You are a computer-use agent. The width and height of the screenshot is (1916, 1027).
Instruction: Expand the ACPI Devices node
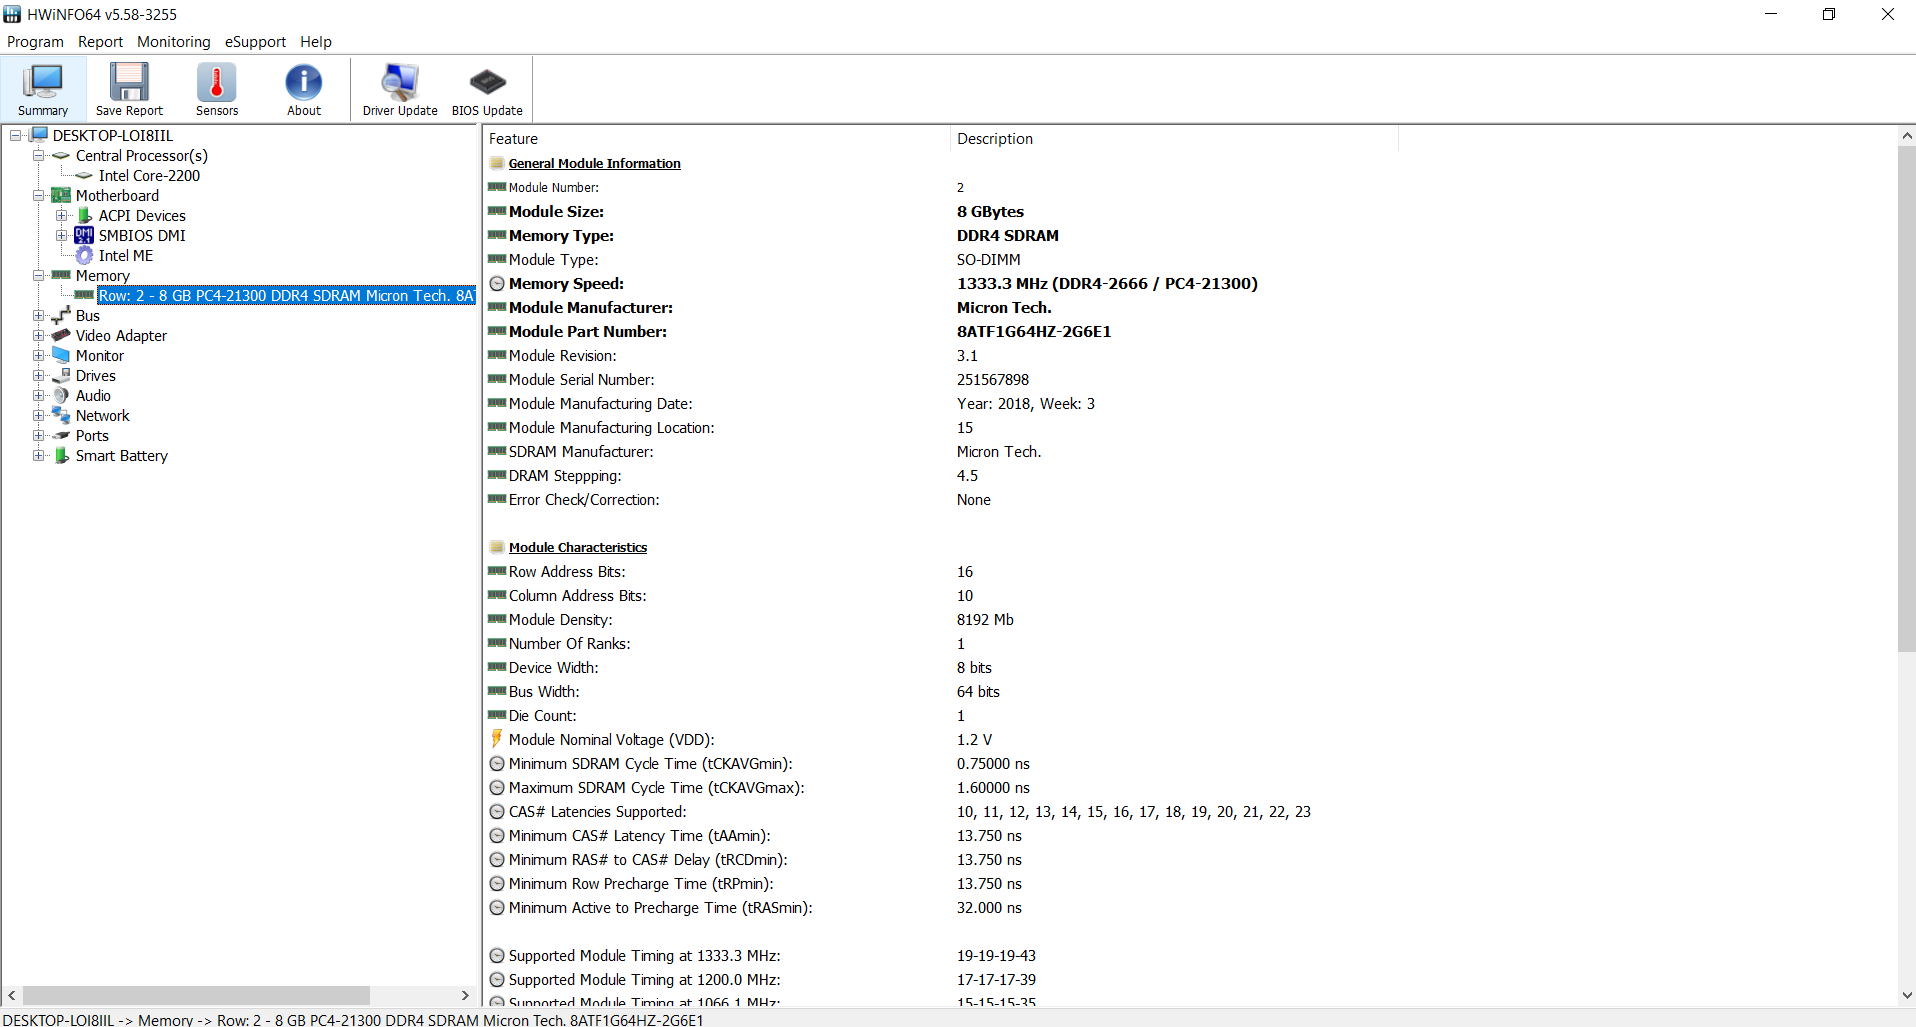click(x=61, y=215)
